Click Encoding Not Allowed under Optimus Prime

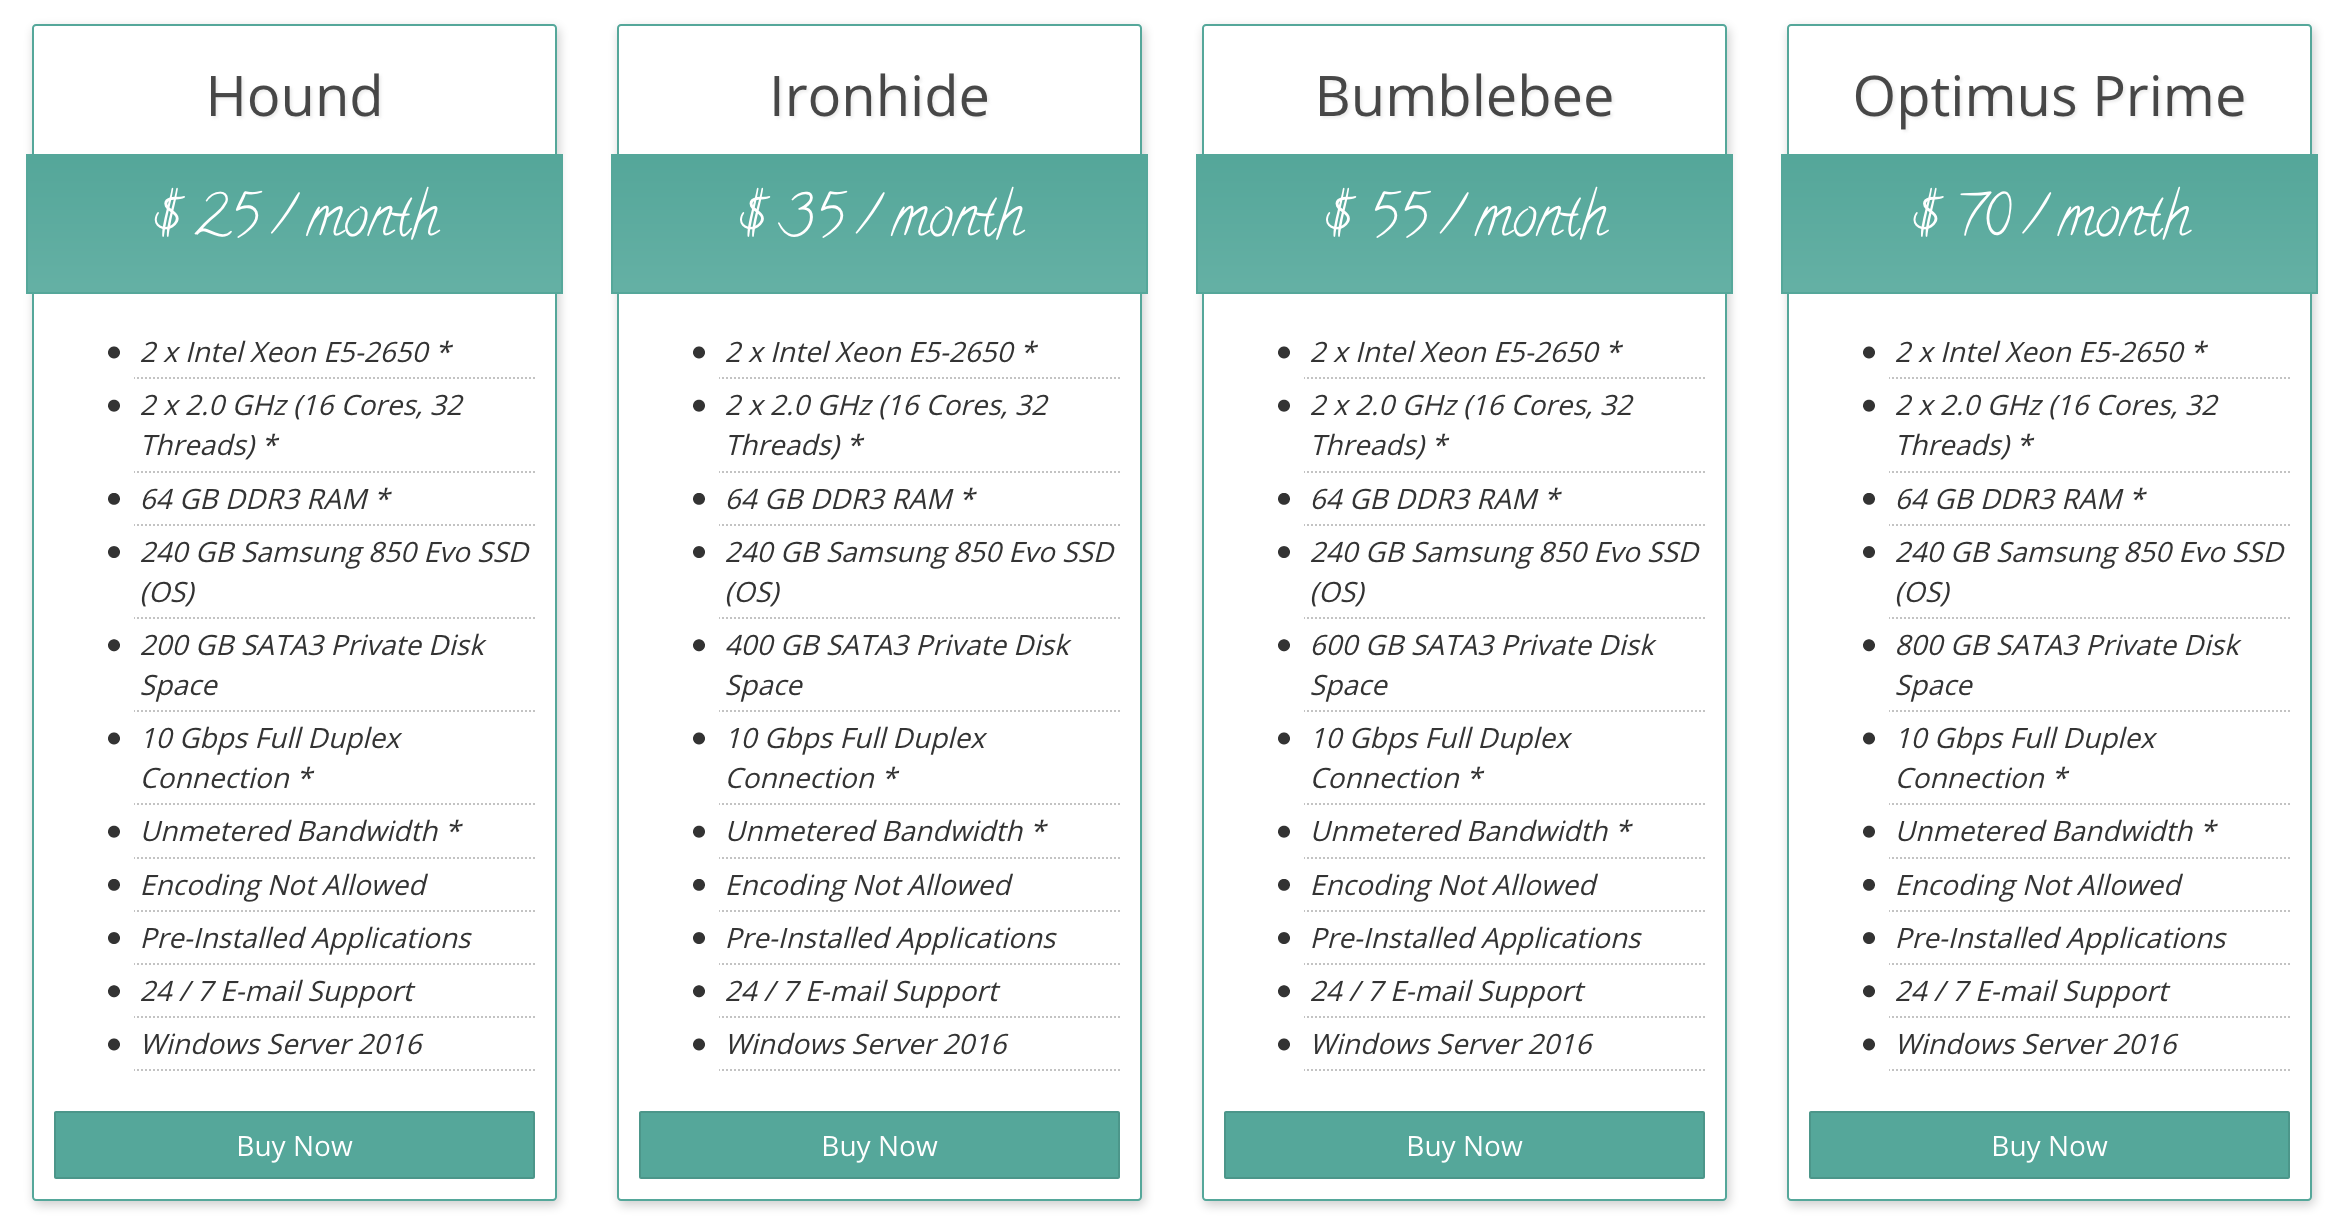(2038, 885)
